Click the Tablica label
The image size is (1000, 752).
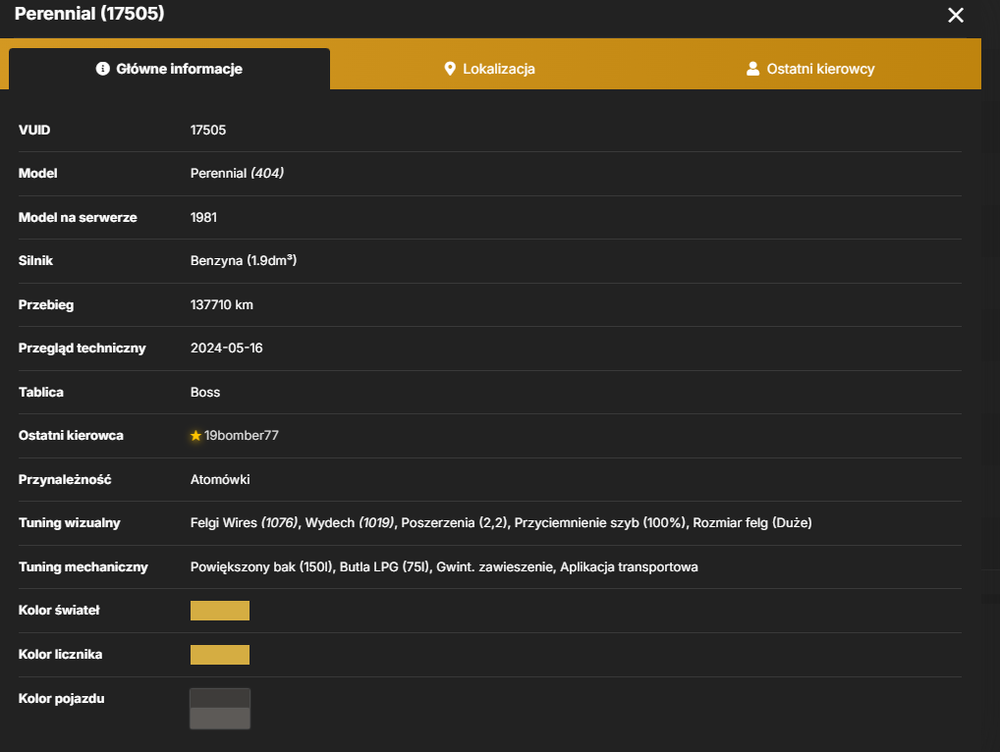(41, 392)
